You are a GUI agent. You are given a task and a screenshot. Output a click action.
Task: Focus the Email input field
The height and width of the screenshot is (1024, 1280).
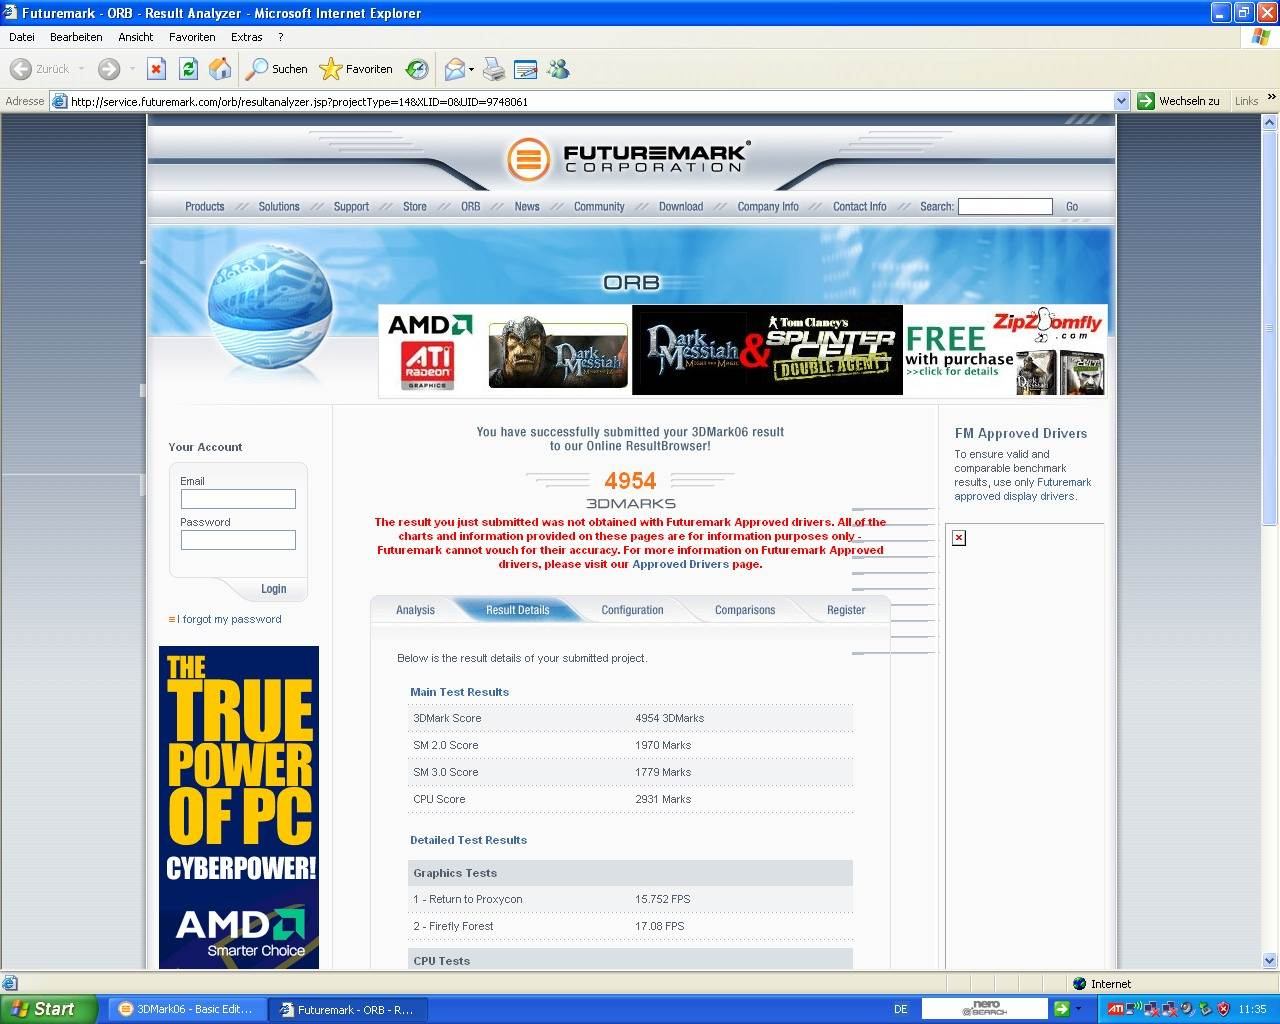point(238,499)
